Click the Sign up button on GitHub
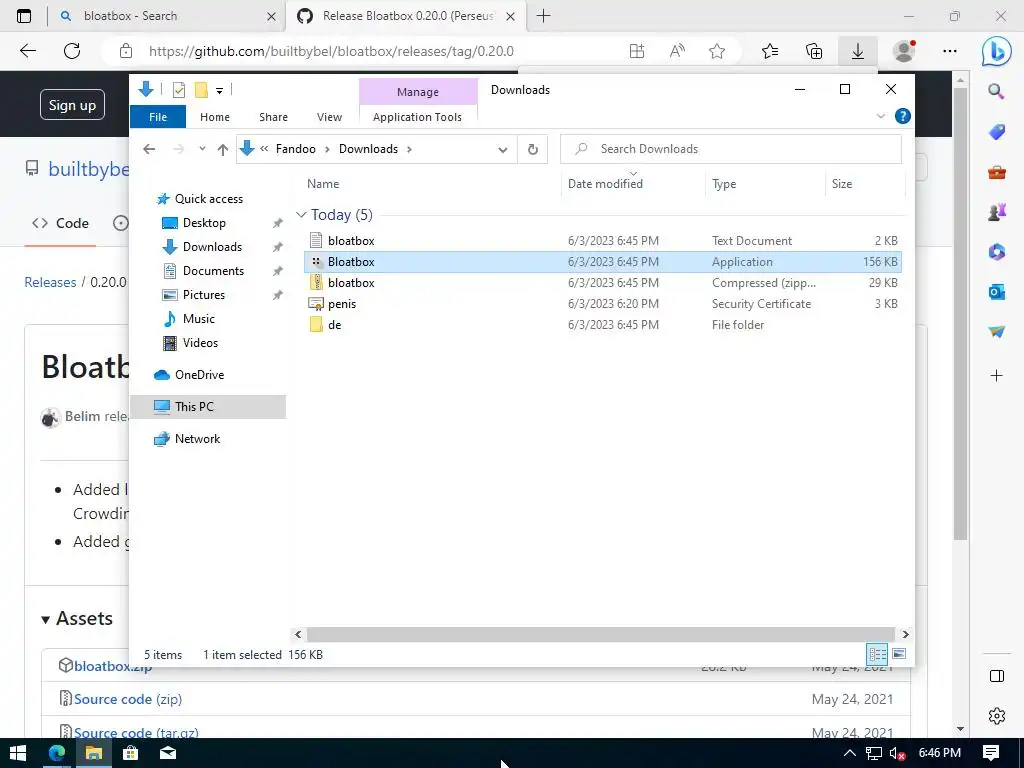The width and height of the screenshot is (1024, 768). [x=72, y=104]
